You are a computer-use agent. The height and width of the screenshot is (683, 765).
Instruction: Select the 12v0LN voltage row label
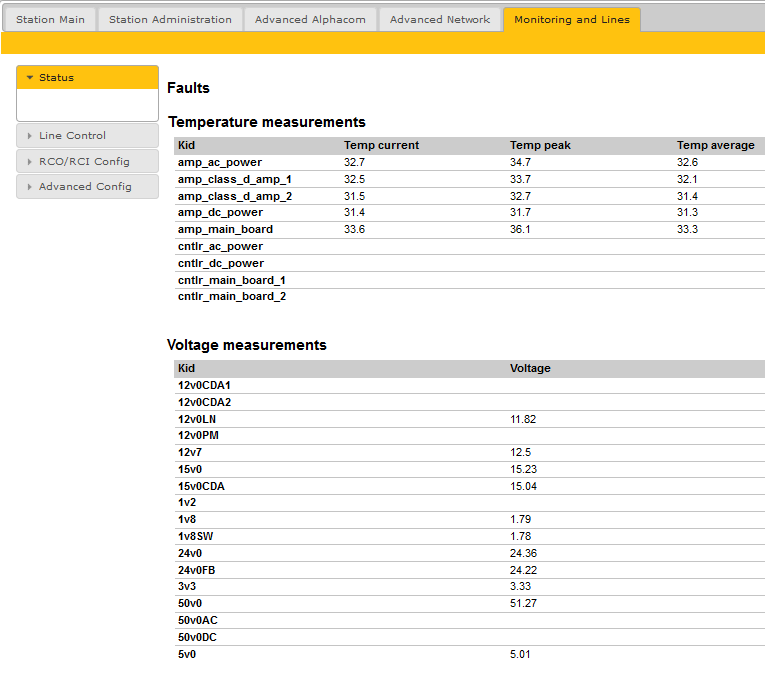coord(197,419)
